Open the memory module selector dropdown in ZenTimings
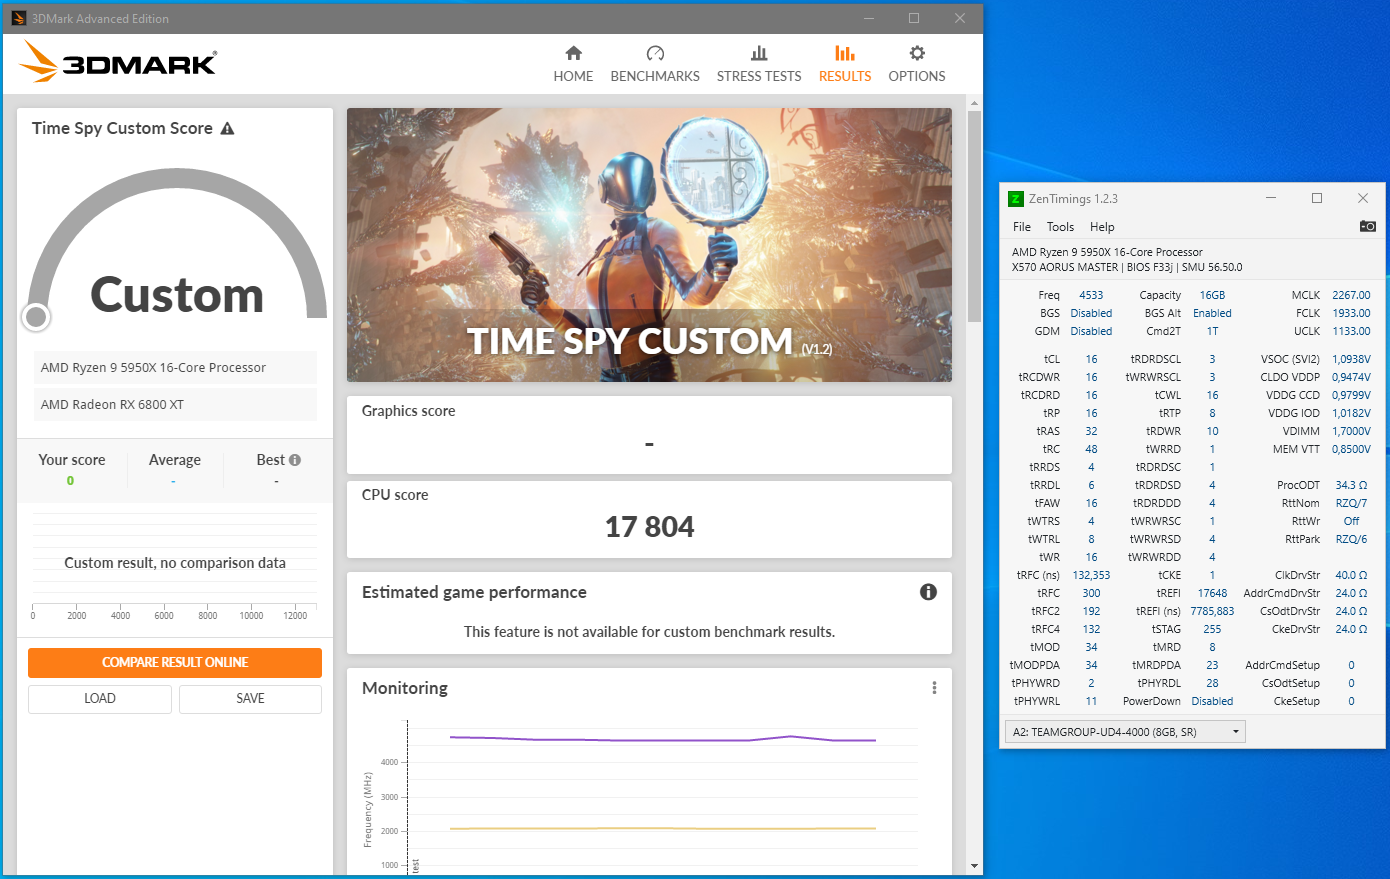1390x879 pixels. 1125,732
